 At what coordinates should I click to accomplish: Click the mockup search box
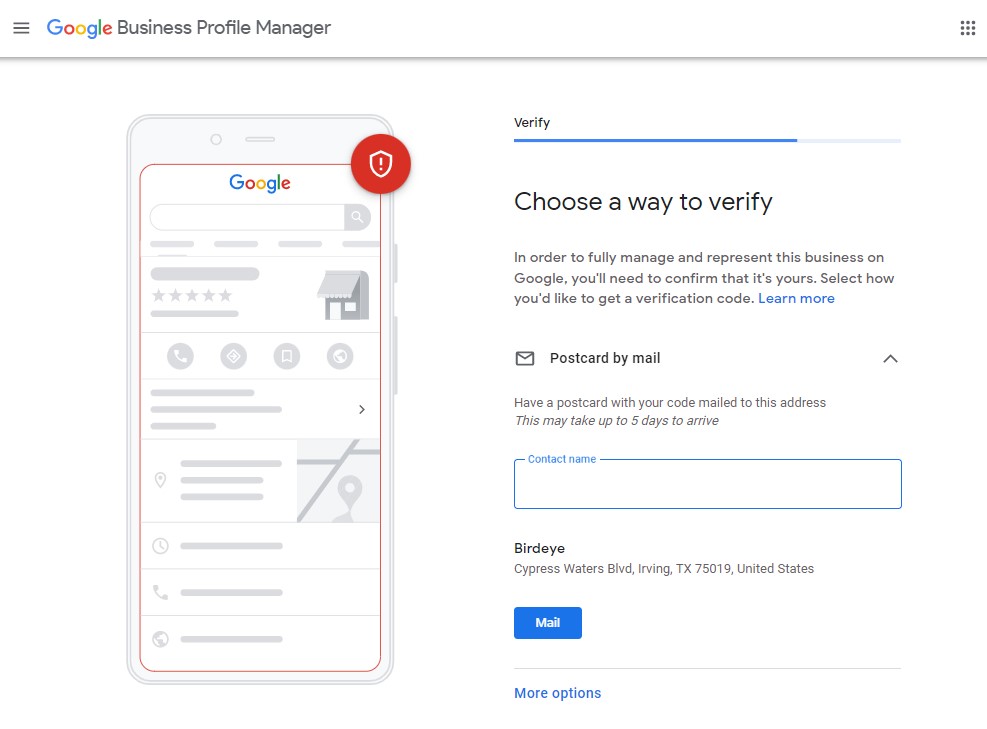pyautogui.click(x=247, y=217)
